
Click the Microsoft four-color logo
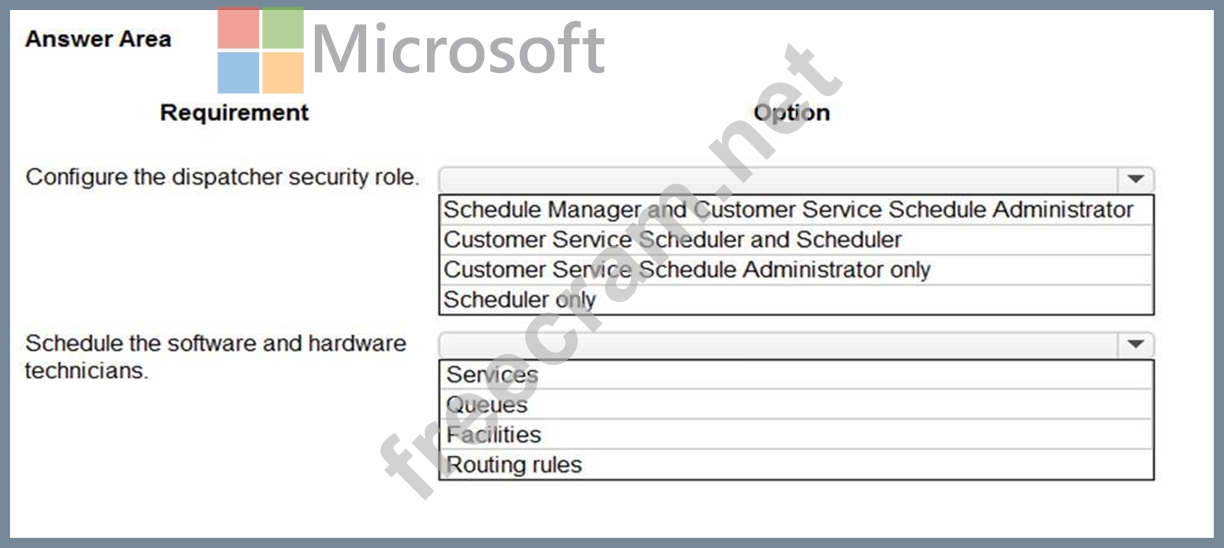point(261,50)
